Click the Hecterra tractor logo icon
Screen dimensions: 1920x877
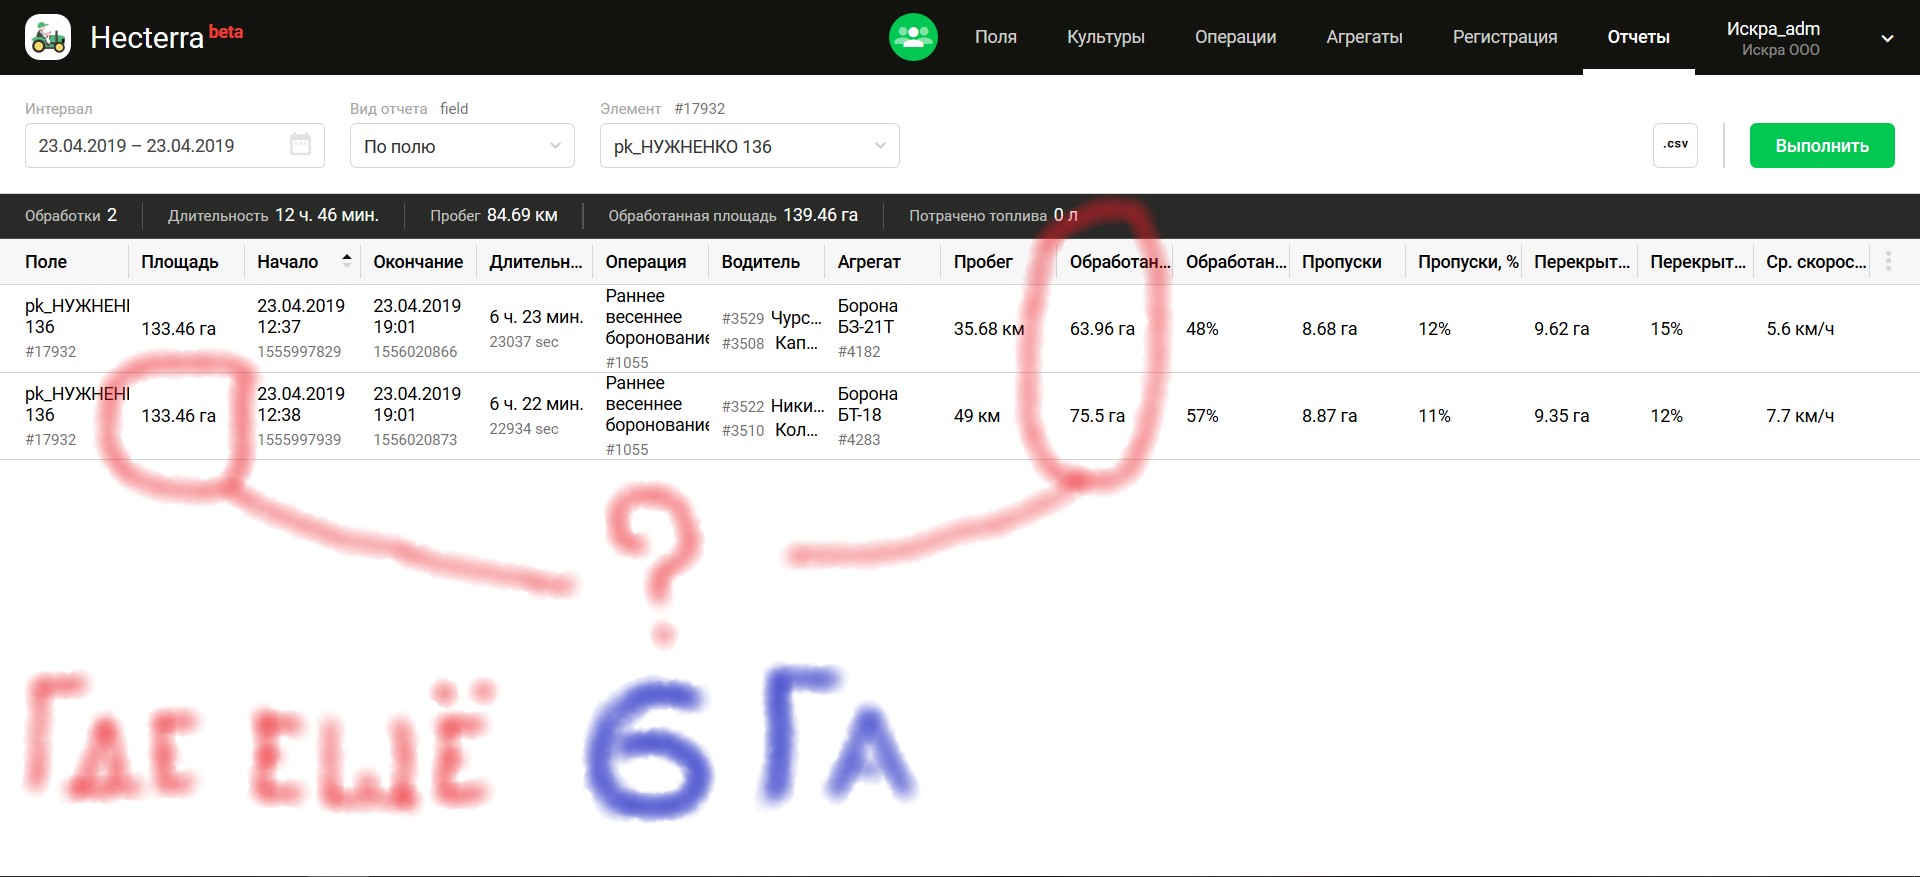point(48,38)
